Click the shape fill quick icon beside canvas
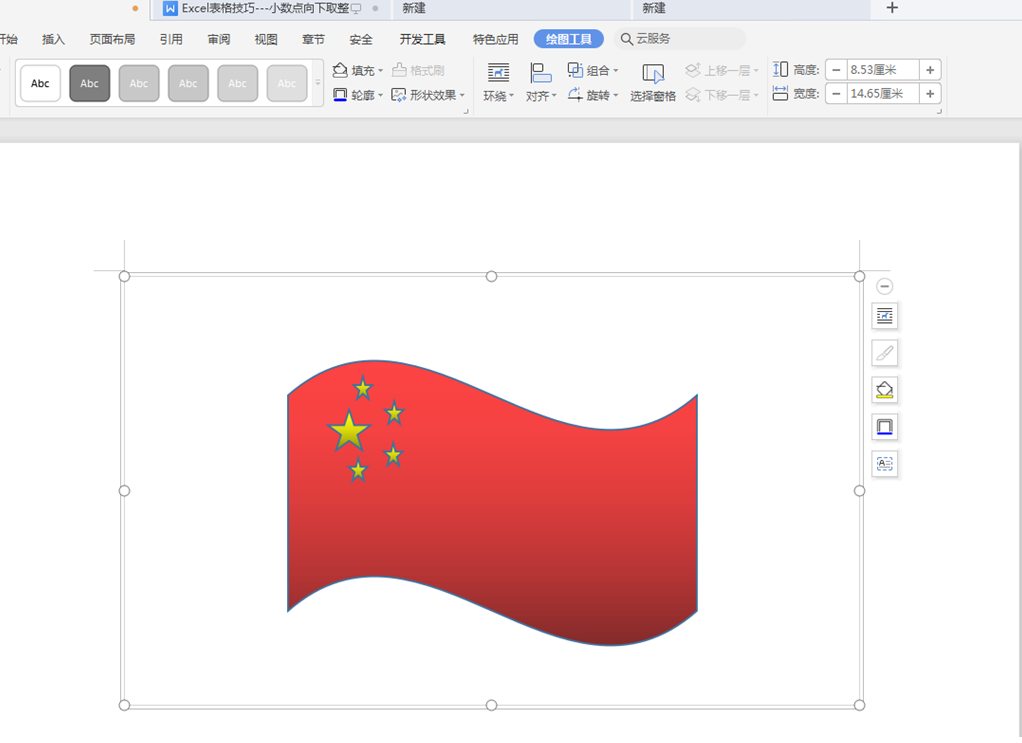Screen dimensions: 1022x743 884,390
